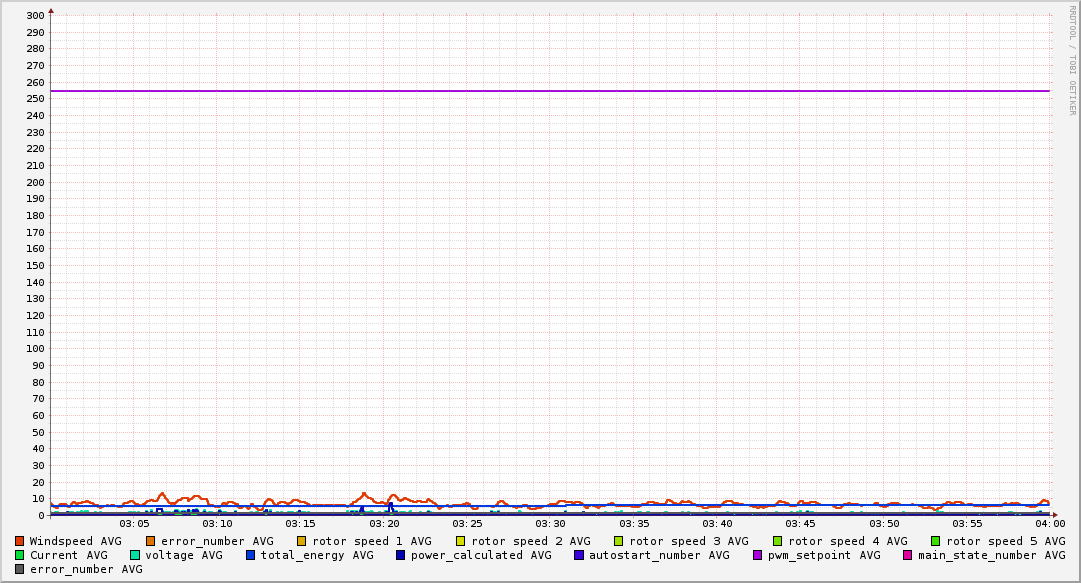Select the rotor speed 1 AVG color box

(302, 541)
